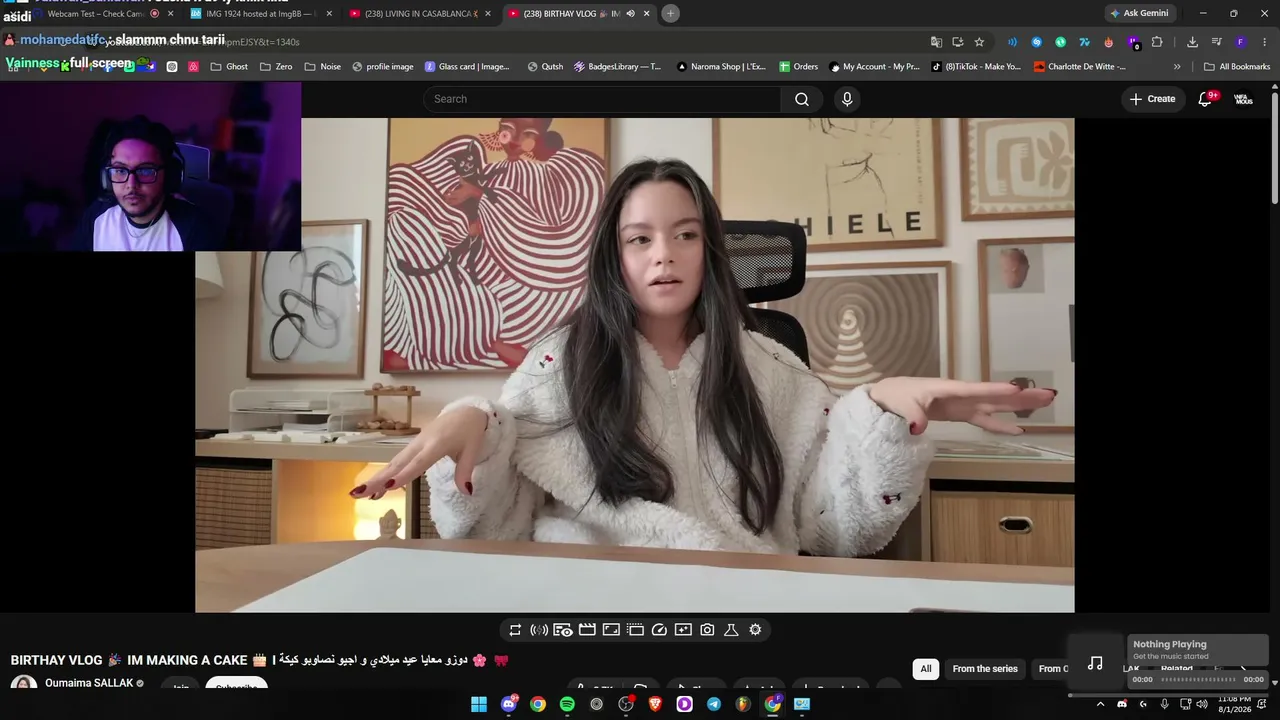Bookmark this page with the star icon

[979, 42]
